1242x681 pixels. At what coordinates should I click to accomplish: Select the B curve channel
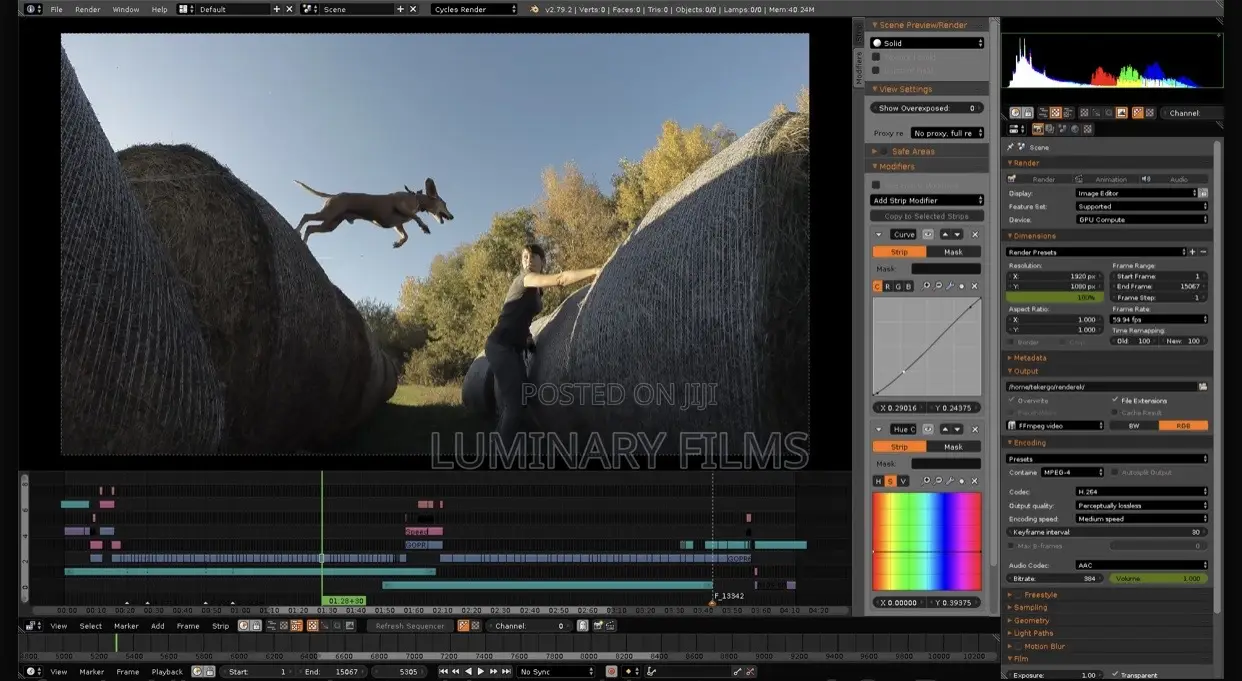[908, 286]
